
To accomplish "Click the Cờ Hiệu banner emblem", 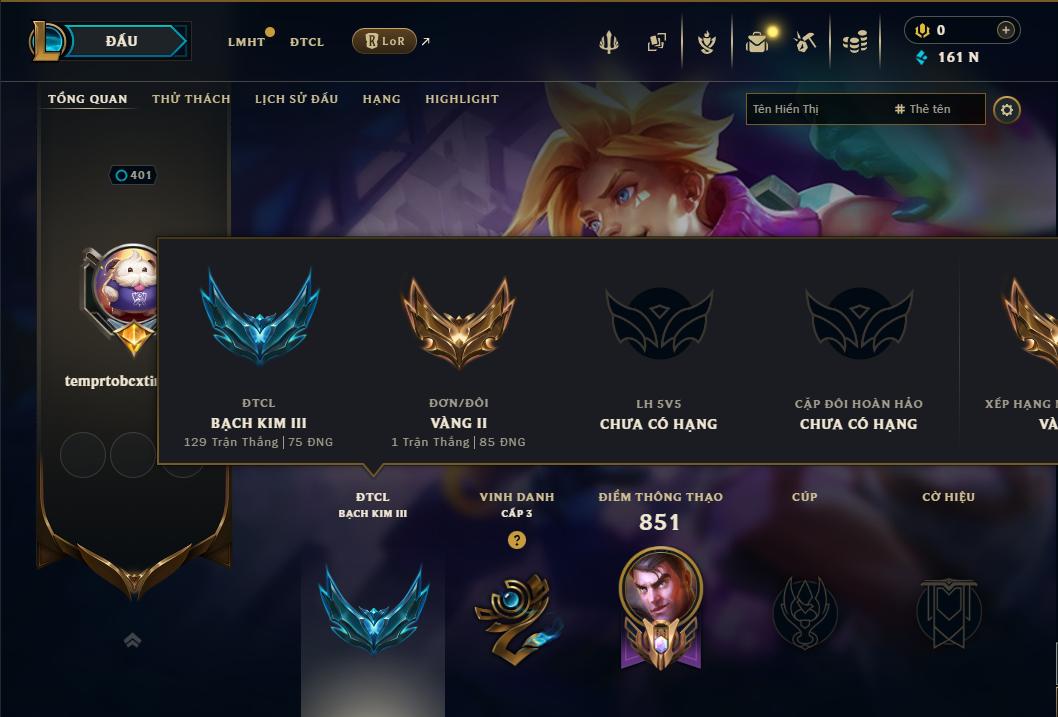I will pyautogui.click(x=948, y=612).
